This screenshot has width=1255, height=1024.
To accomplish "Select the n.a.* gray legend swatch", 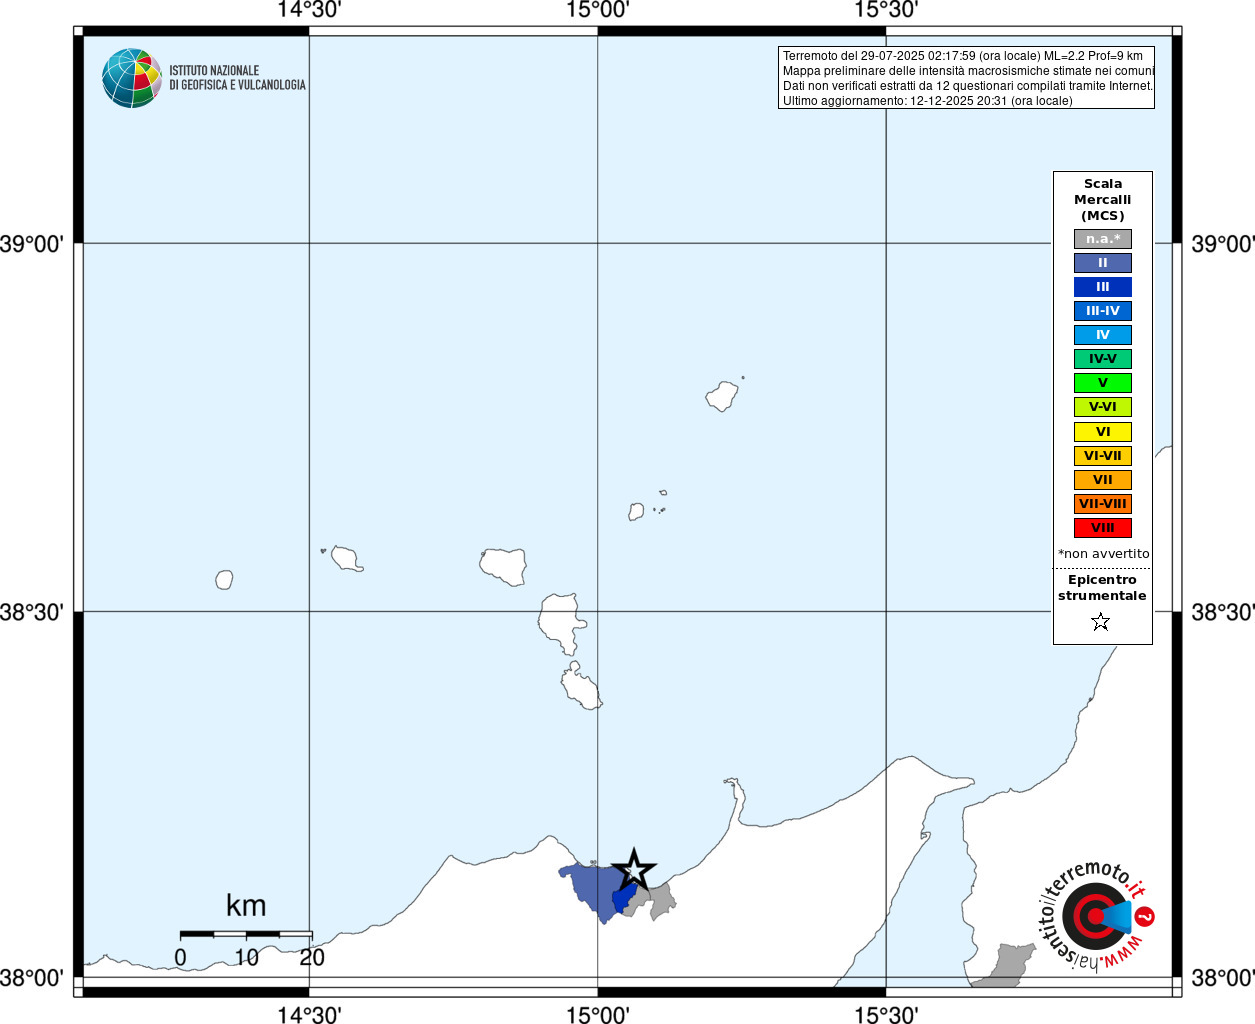I will pos(1103,239).
